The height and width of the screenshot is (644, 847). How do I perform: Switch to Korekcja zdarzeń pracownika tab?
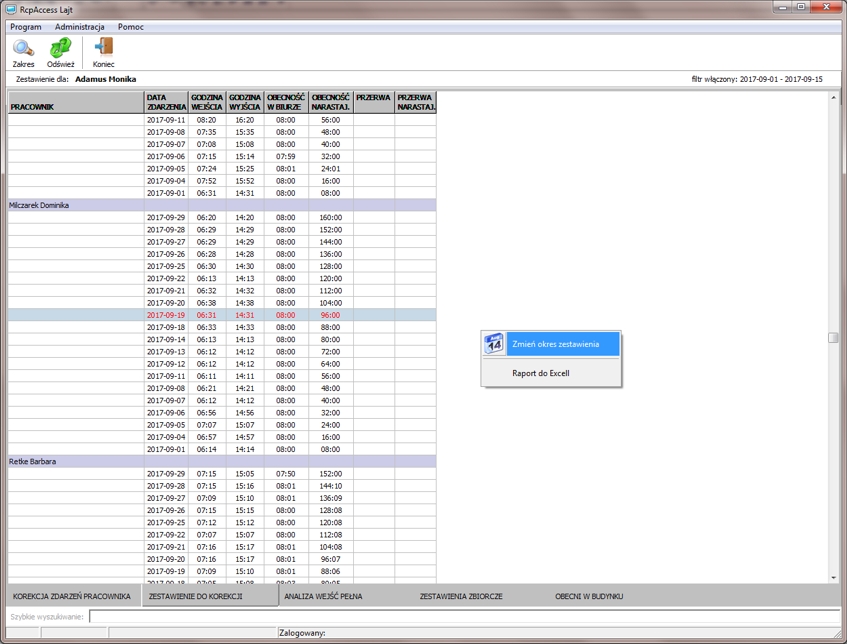click(72, 596)
